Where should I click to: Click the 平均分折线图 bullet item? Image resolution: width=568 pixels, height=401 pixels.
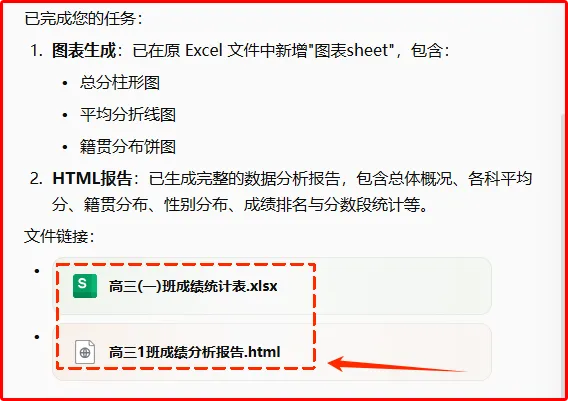128,115
